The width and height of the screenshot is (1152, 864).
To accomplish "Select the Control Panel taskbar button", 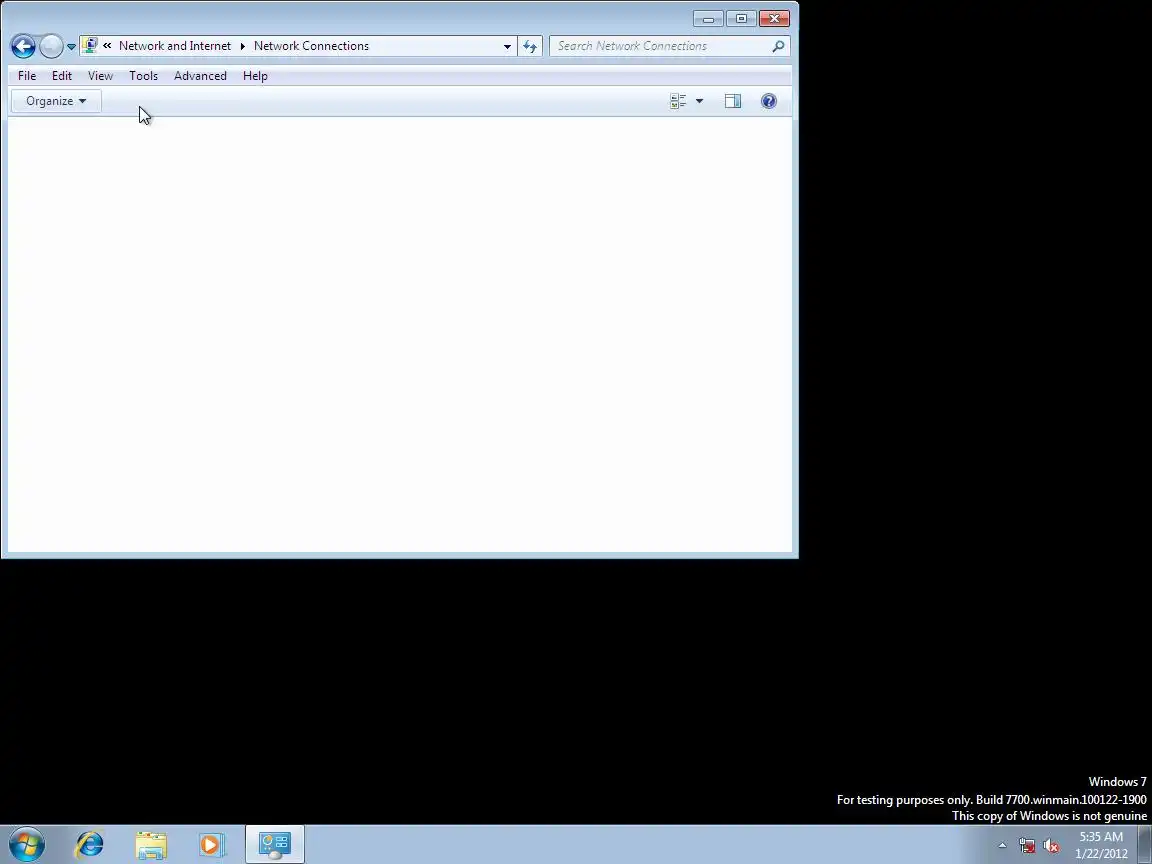I will coord(275,845).
